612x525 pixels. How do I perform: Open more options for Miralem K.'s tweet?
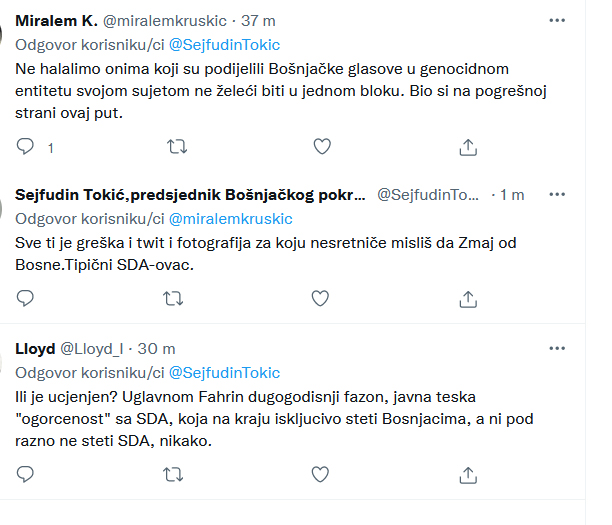click(557, 20)
